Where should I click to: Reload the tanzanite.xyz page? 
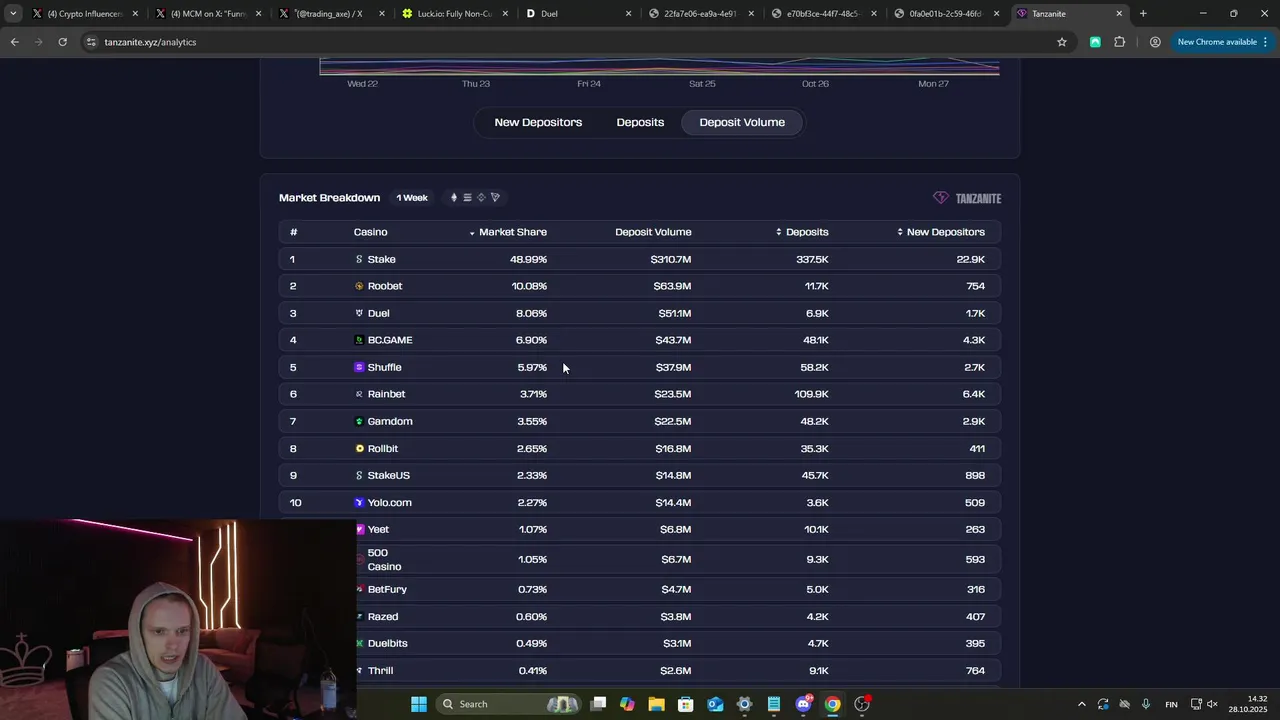pos(62,42)
